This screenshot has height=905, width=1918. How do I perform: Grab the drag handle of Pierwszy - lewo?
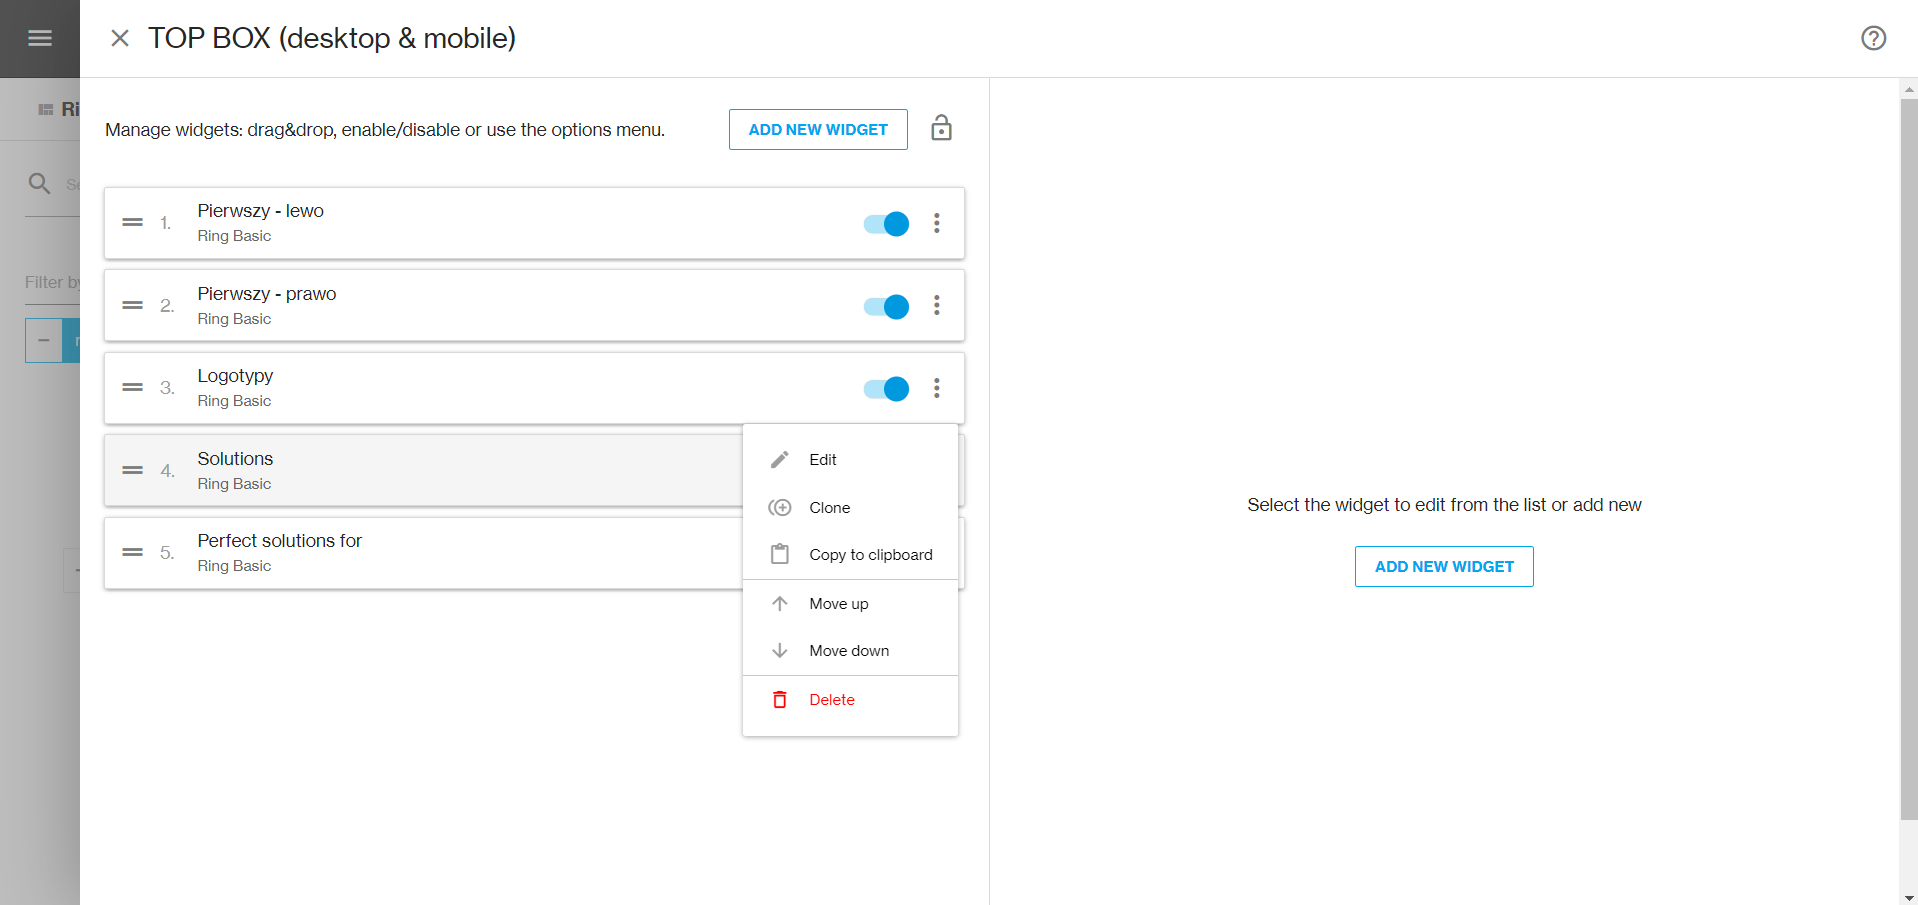pyautogui.click(x=133, y=223)
